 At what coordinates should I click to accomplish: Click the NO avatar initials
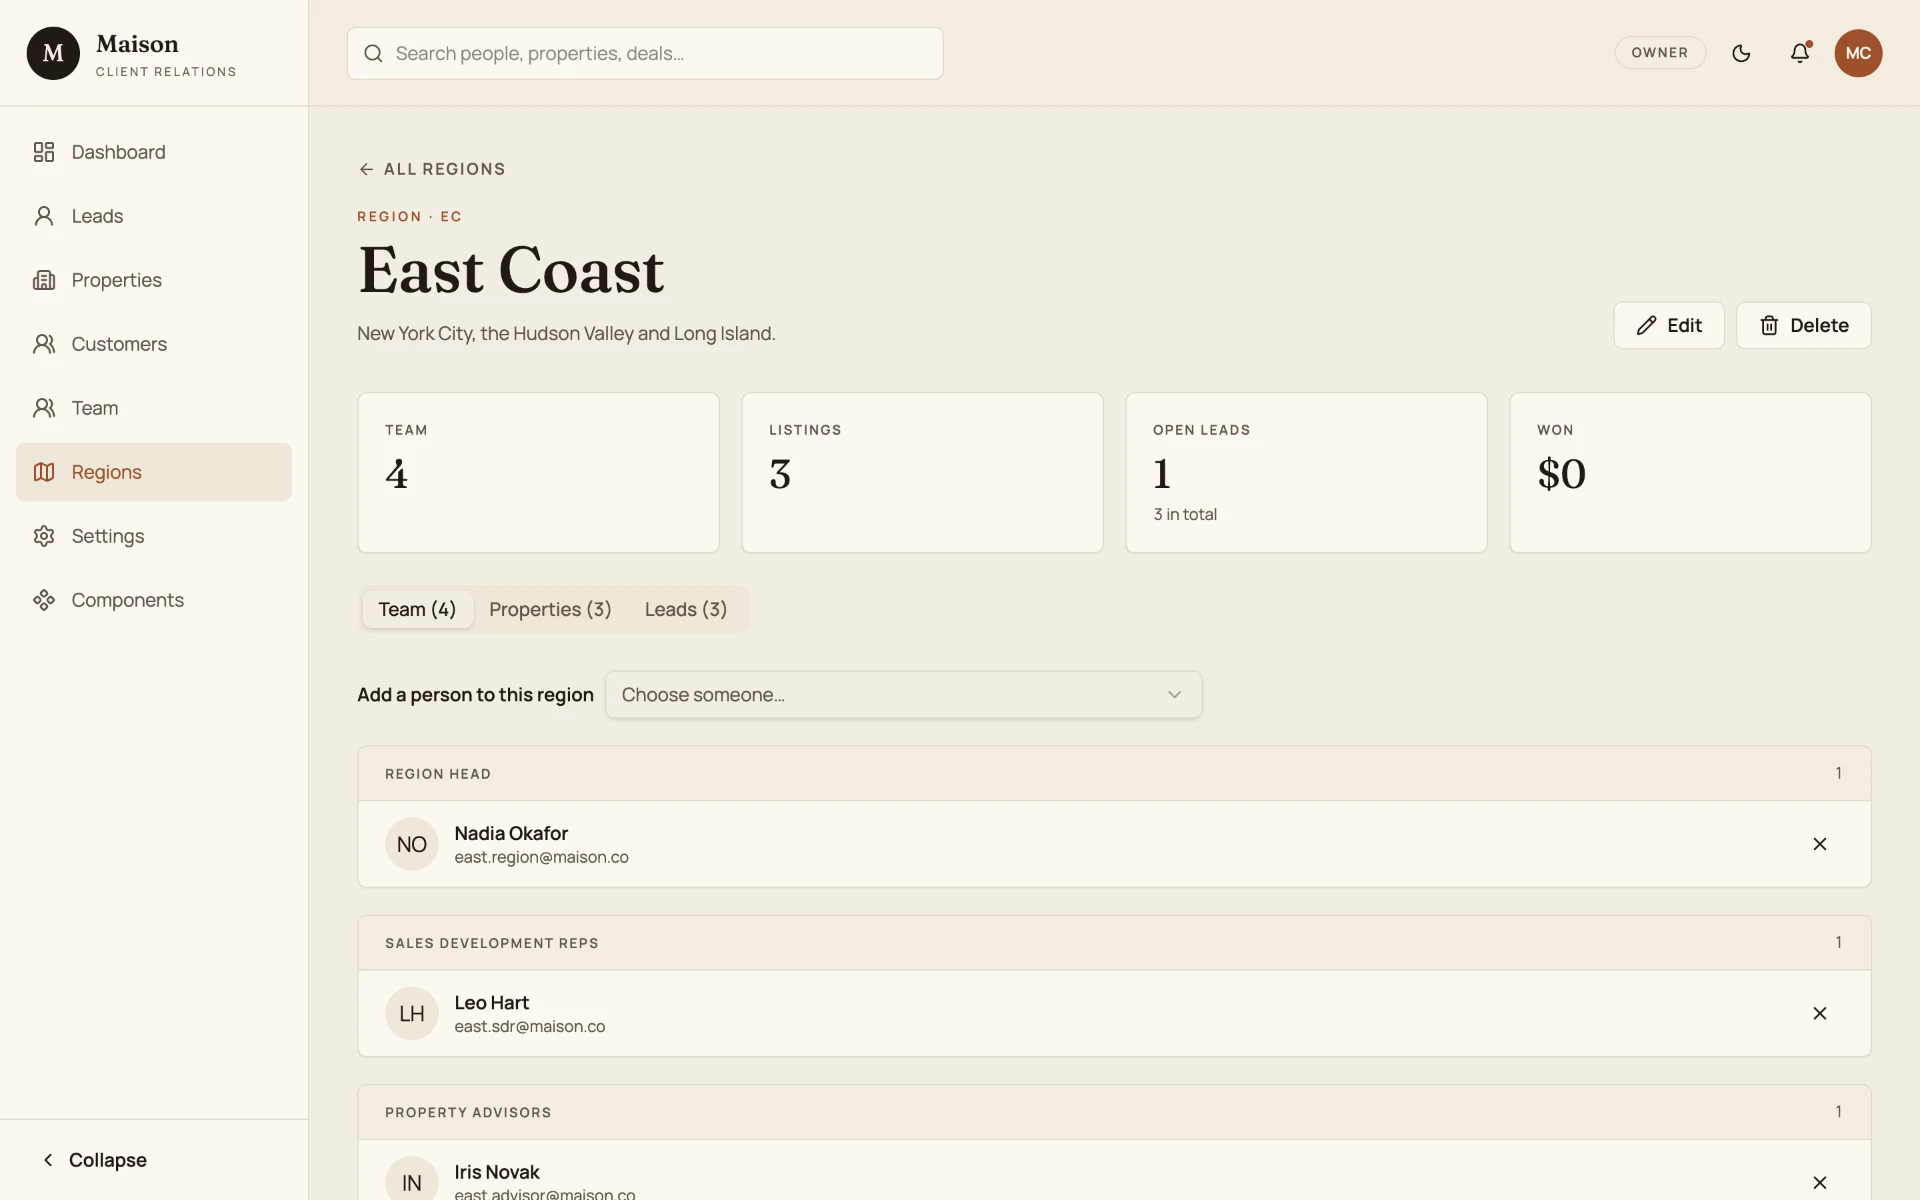click(x=412, y=844)
